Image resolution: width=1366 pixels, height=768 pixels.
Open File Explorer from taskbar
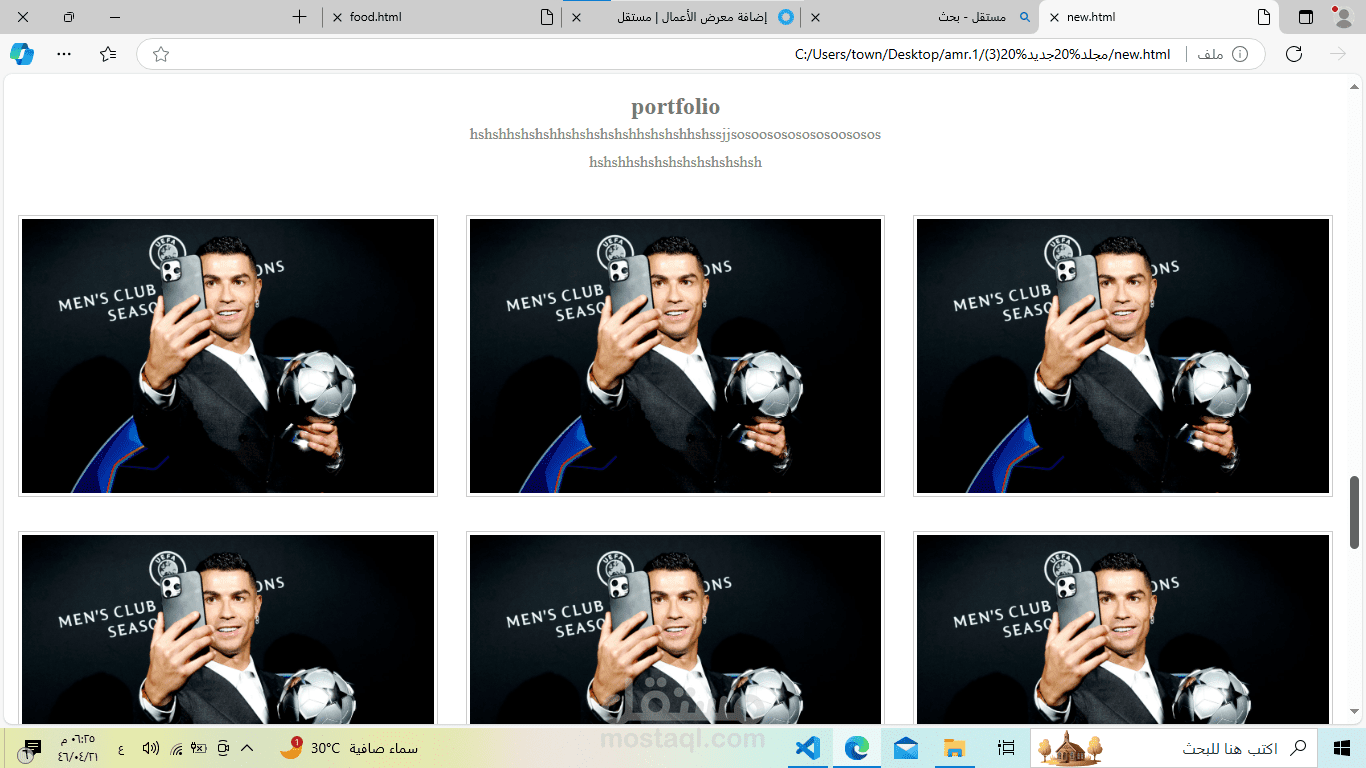[x=955, y=747]
